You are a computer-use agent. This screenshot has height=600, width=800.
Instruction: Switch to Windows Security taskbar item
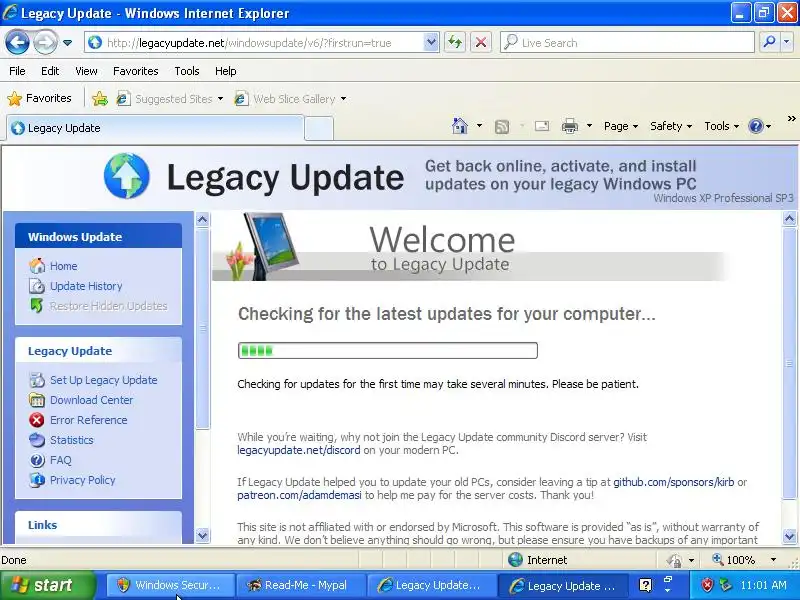pos(170,585)
